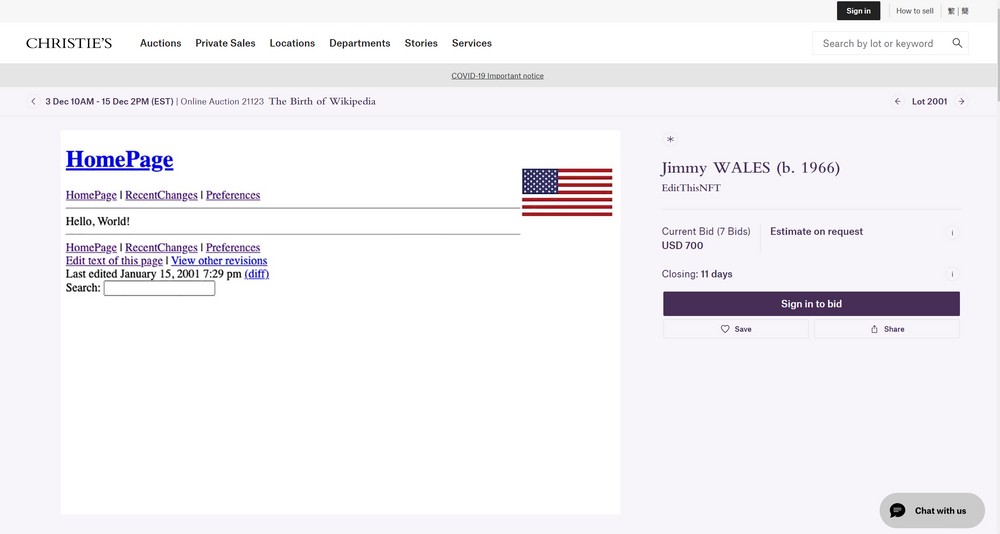
Task: Open the Auctions menu
Action: (x=161, y=43)
